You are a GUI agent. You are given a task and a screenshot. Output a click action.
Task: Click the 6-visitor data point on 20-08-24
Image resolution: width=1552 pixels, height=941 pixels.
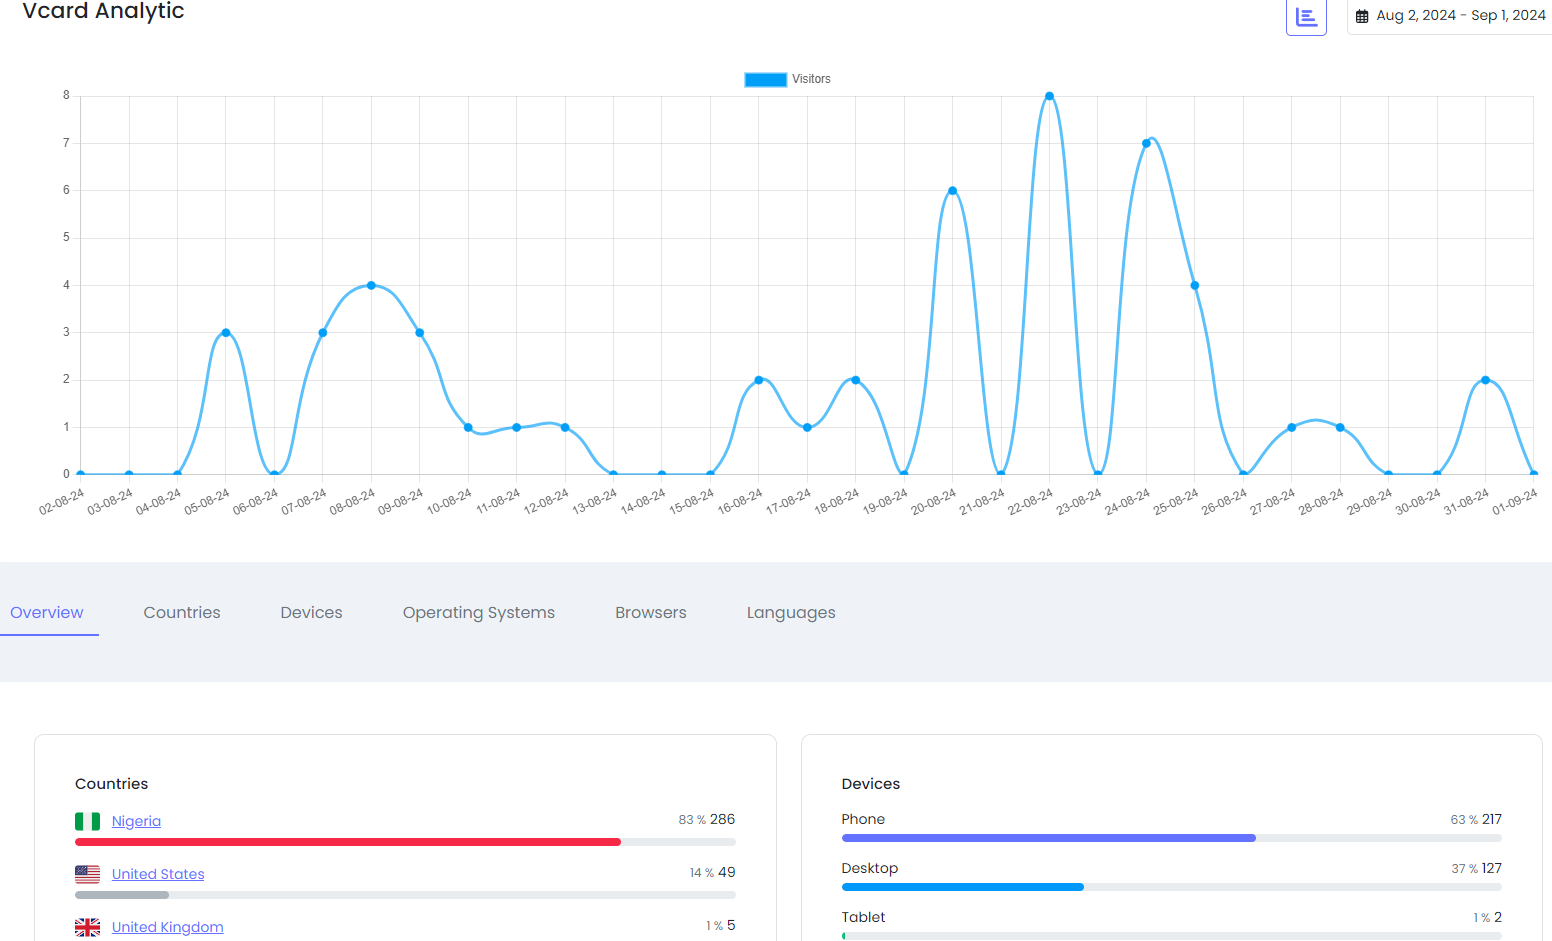pos(952,191)
